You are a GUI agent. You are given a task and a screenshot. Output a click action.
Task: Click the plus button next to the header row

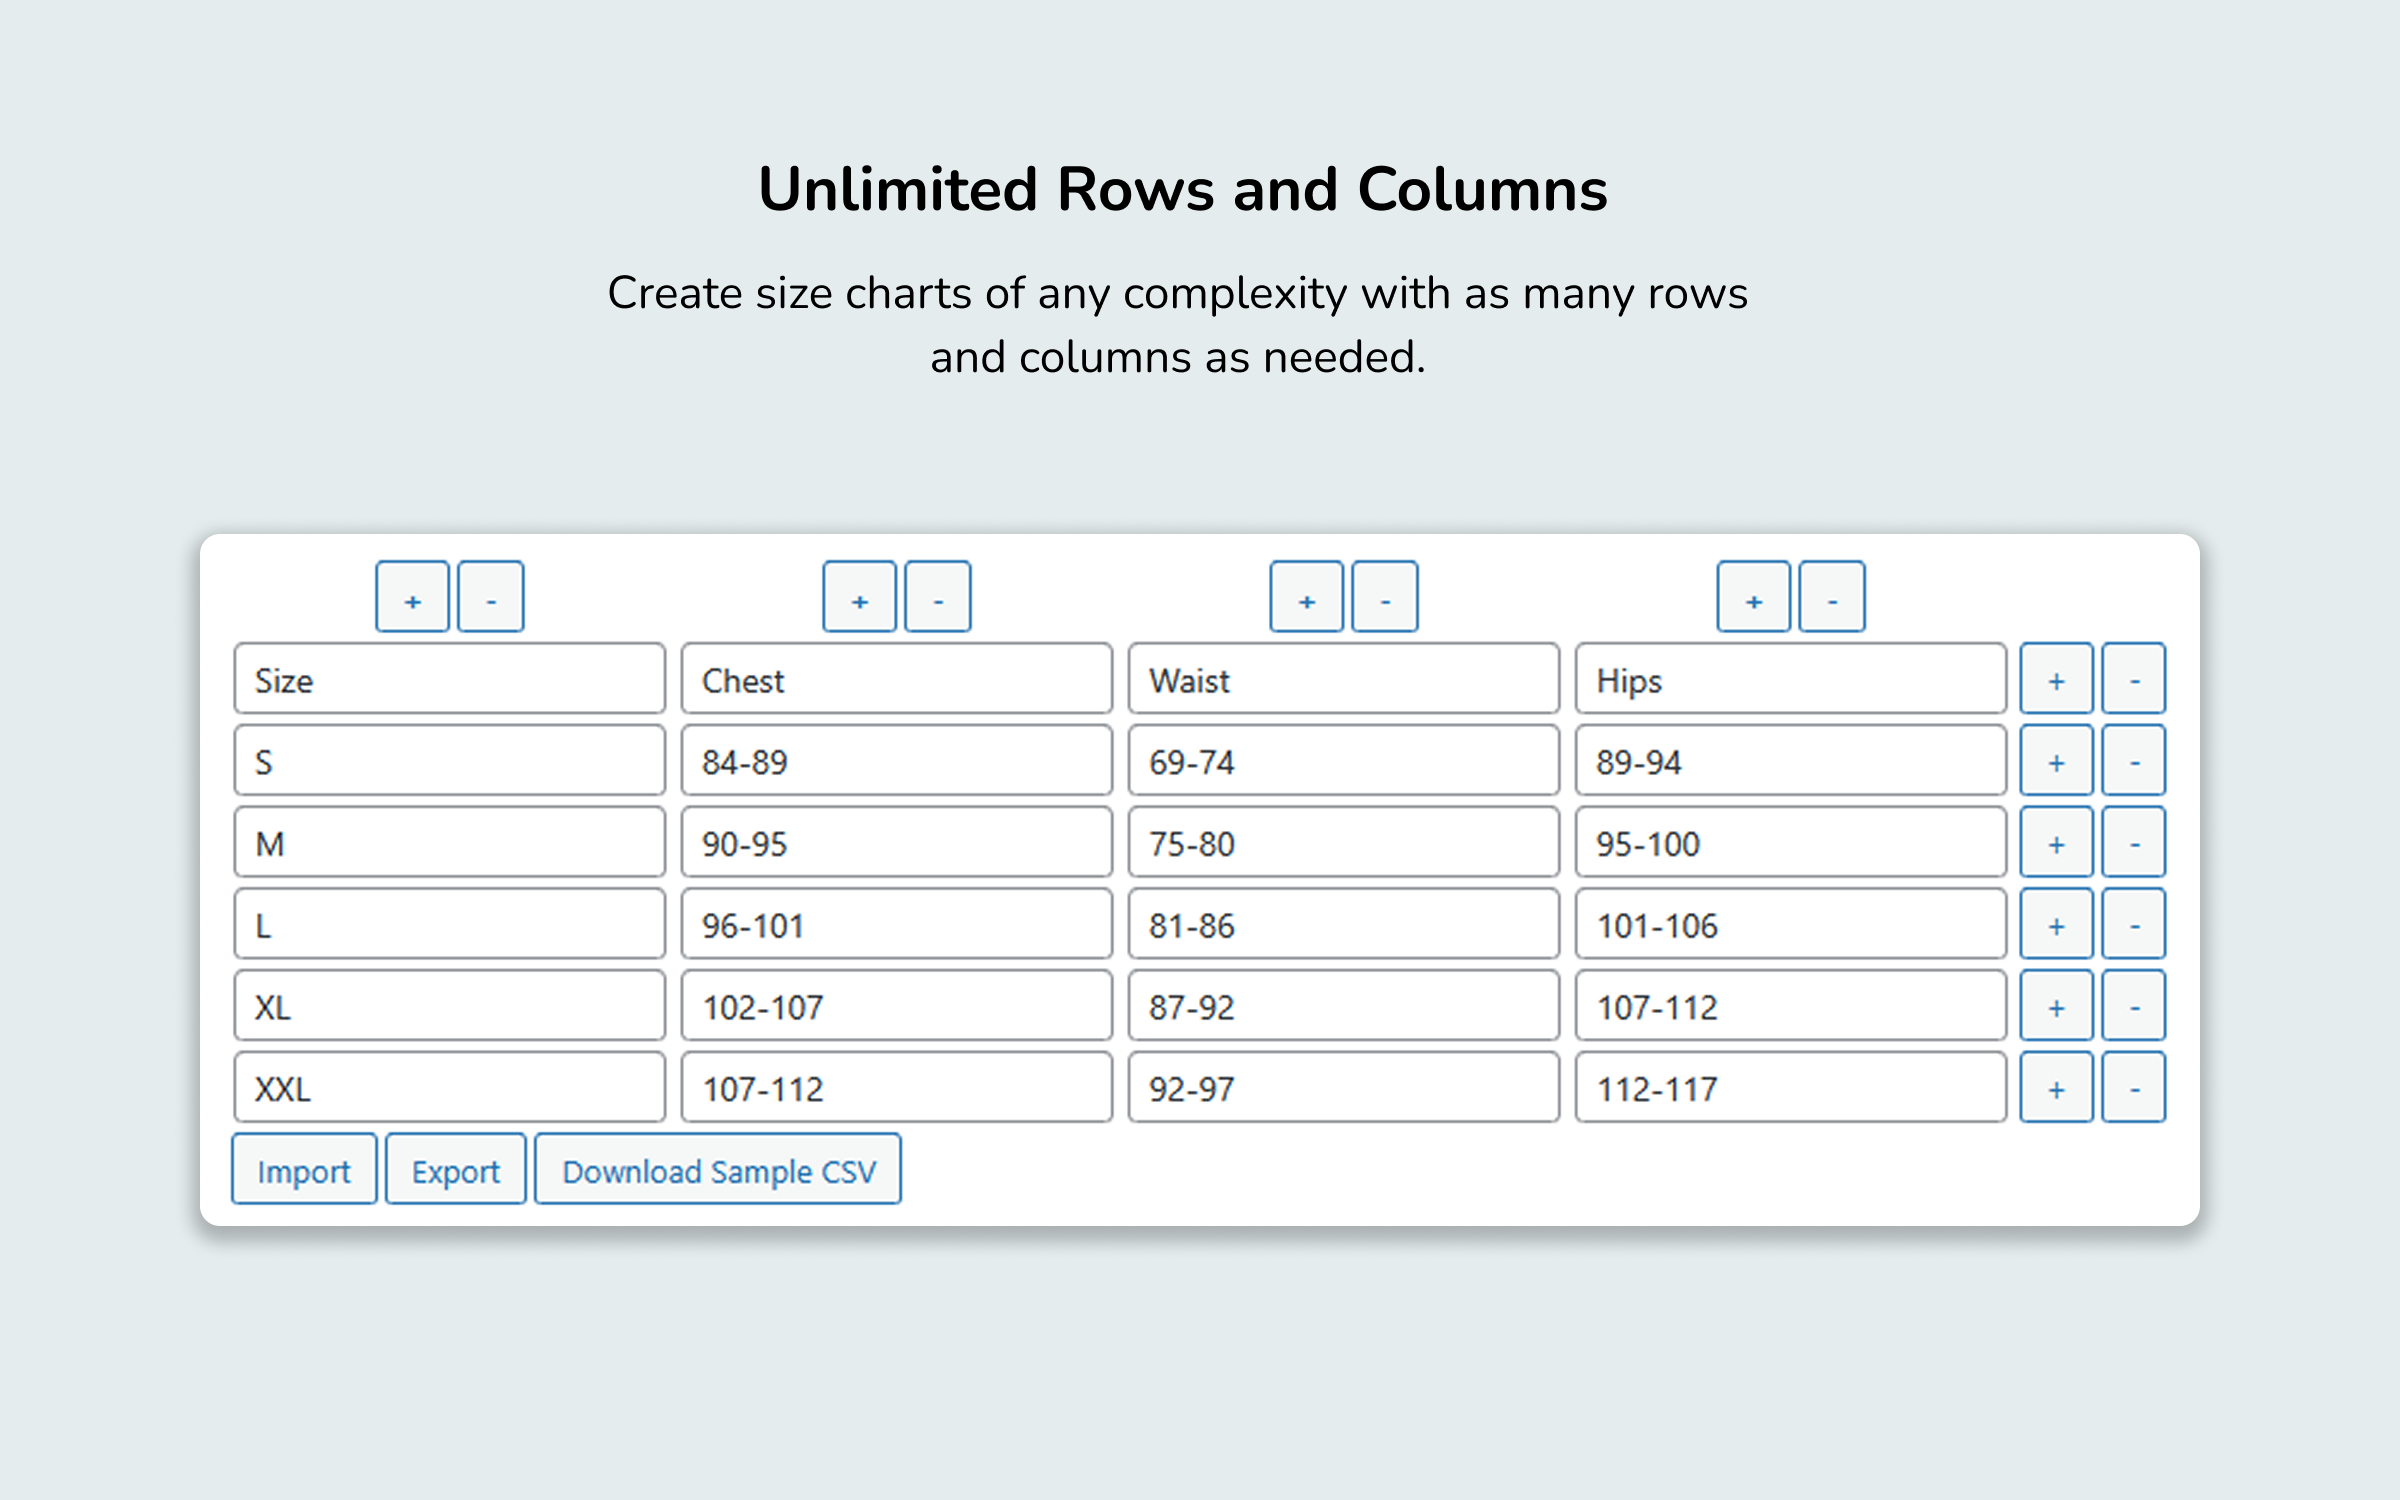point(2056,679)
